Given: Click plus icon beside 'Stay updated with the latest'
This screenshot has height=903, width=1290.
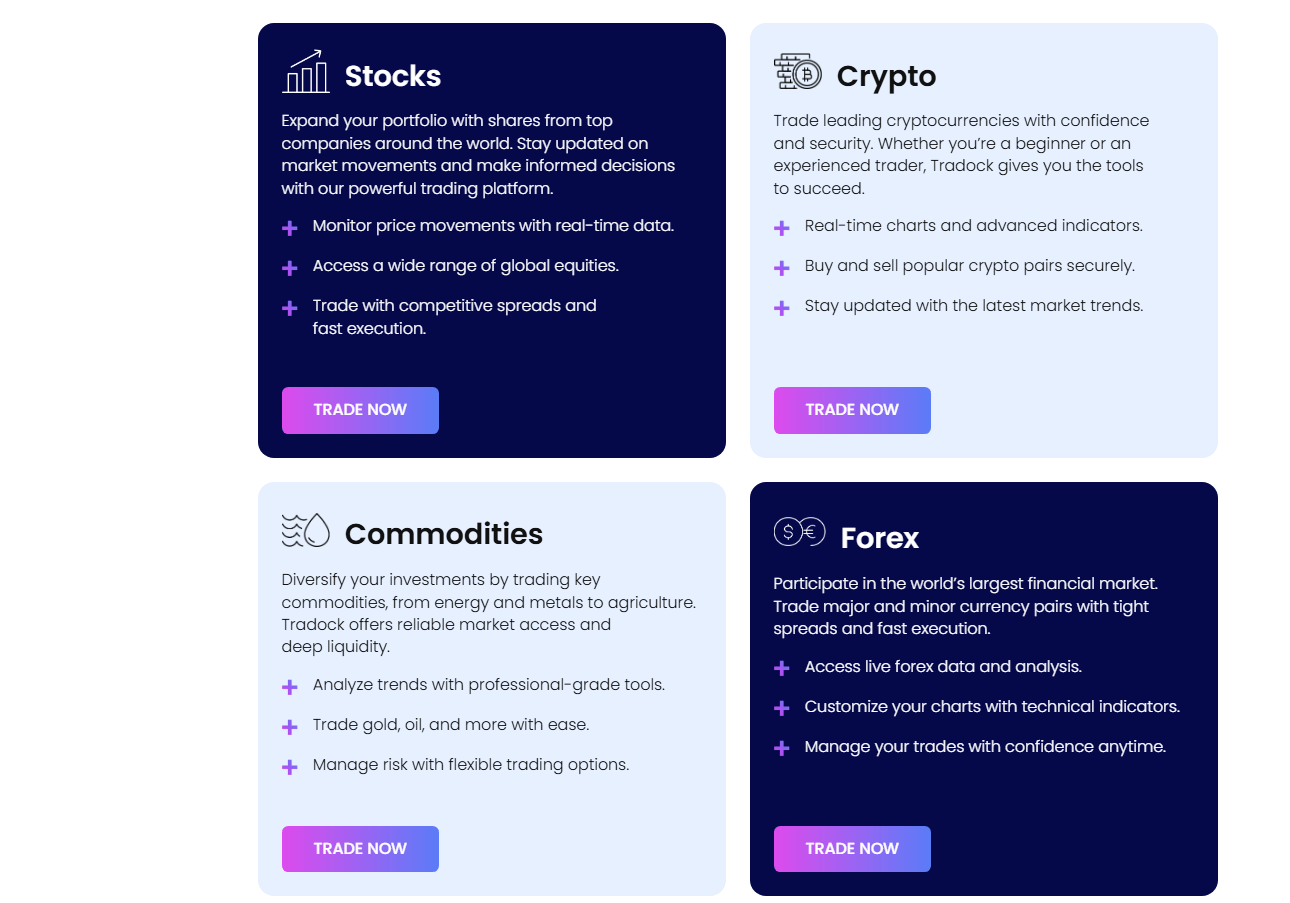Looking at the screenshot, I should pos(782,308).
